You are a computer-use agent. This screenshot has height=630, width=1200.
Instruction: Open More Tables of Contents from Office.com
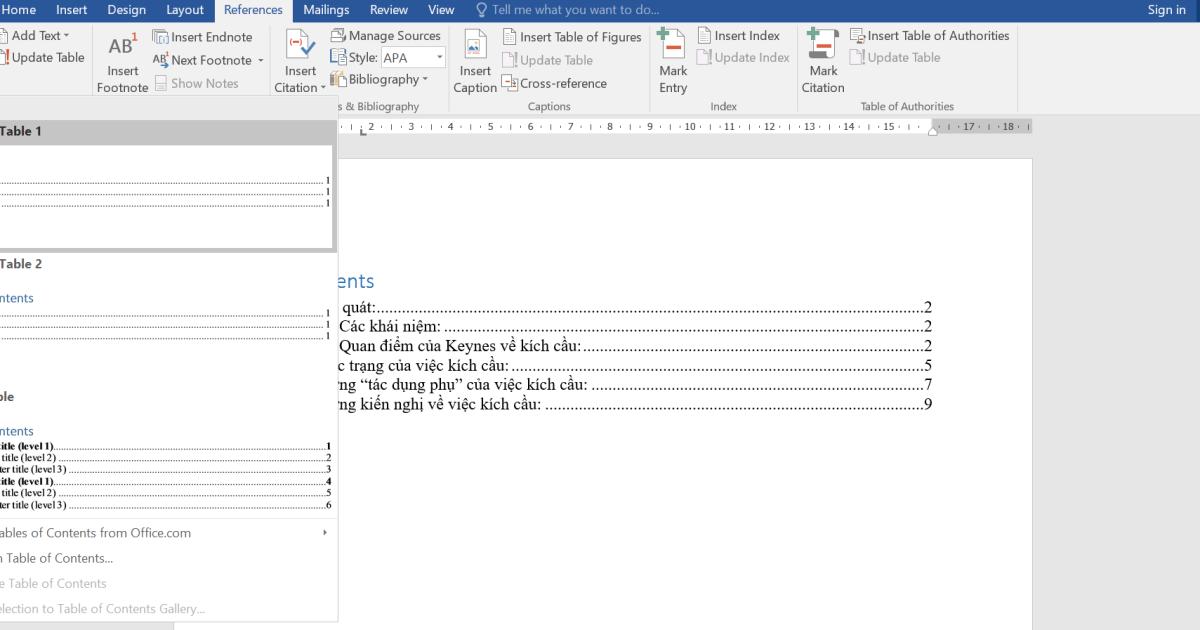[x=166, y=533]
